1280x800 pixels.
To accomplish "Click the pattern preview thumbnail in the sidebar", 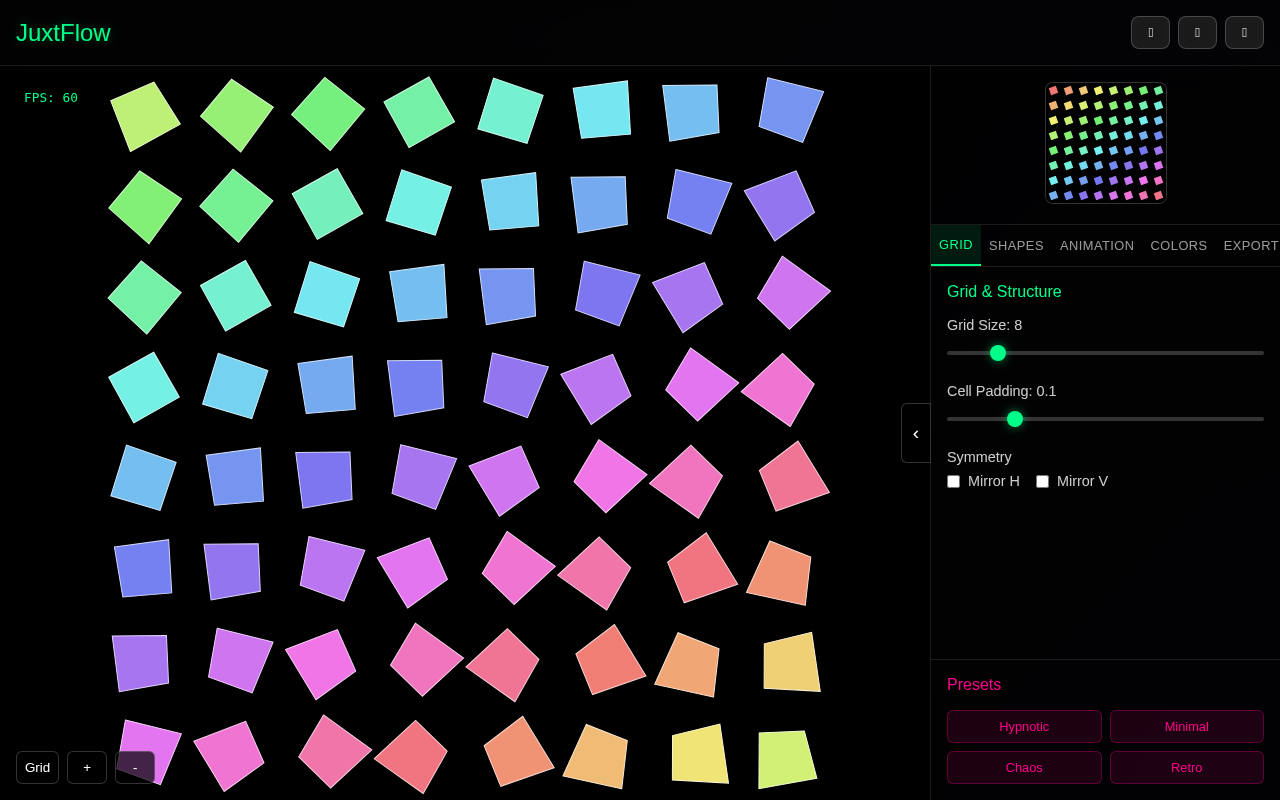I will click(x=1106, y=143).
